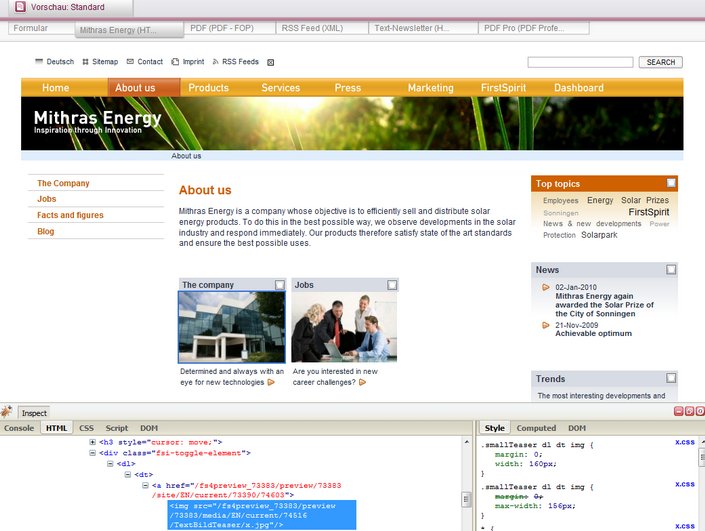The height and width of the screenshot is (531, 705).
Task: Open the Products menu item
Action: tap(209, 88)
